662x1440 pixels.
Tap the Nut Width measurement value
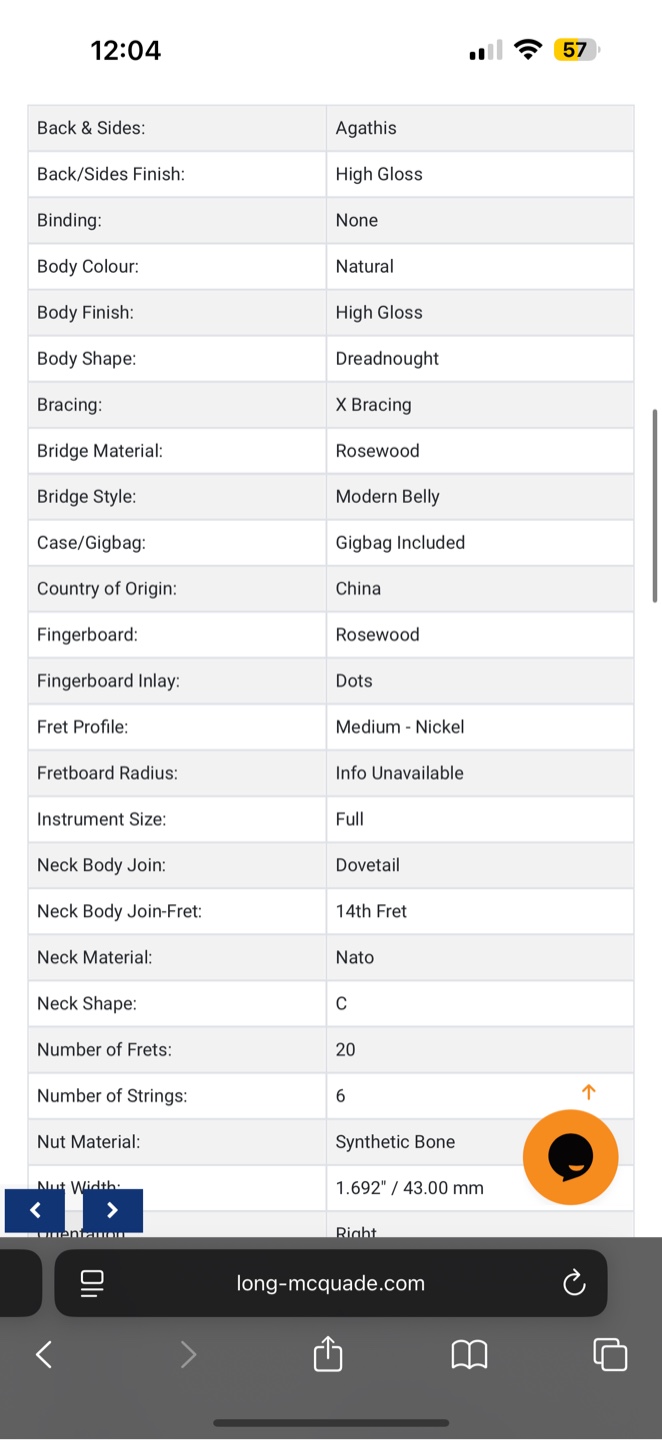click(410, 1188)
